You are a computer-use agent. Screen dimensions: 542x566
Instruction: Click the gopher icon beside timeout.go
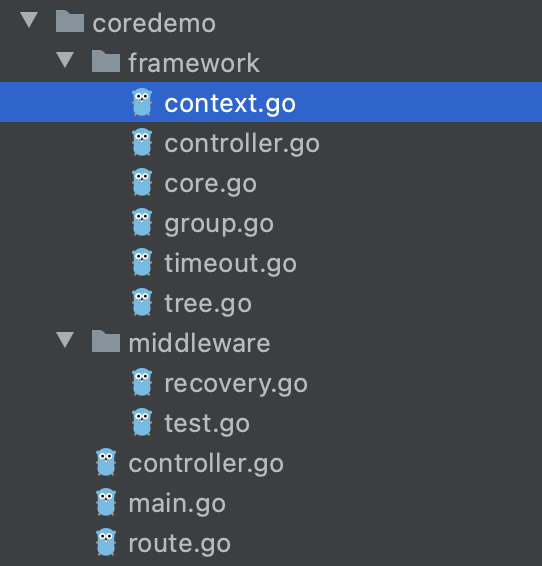click(142, 262)
